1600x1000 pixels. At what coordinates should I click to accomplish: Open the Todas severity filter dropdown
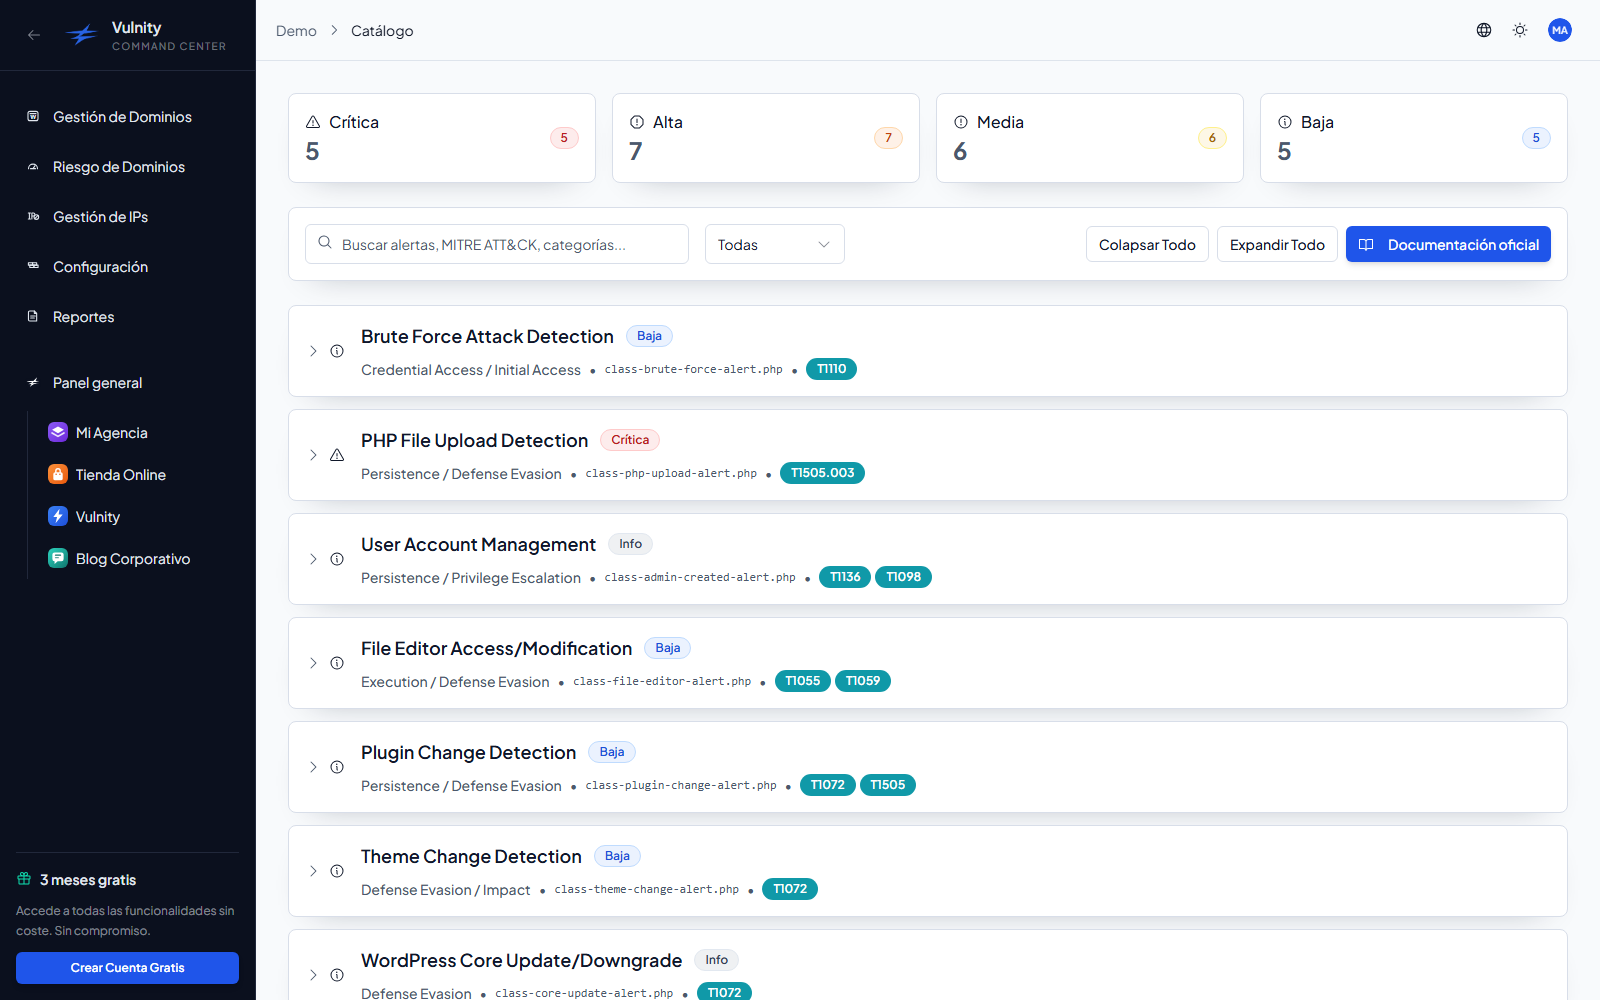pyautogui.click(x=775, y=244)
